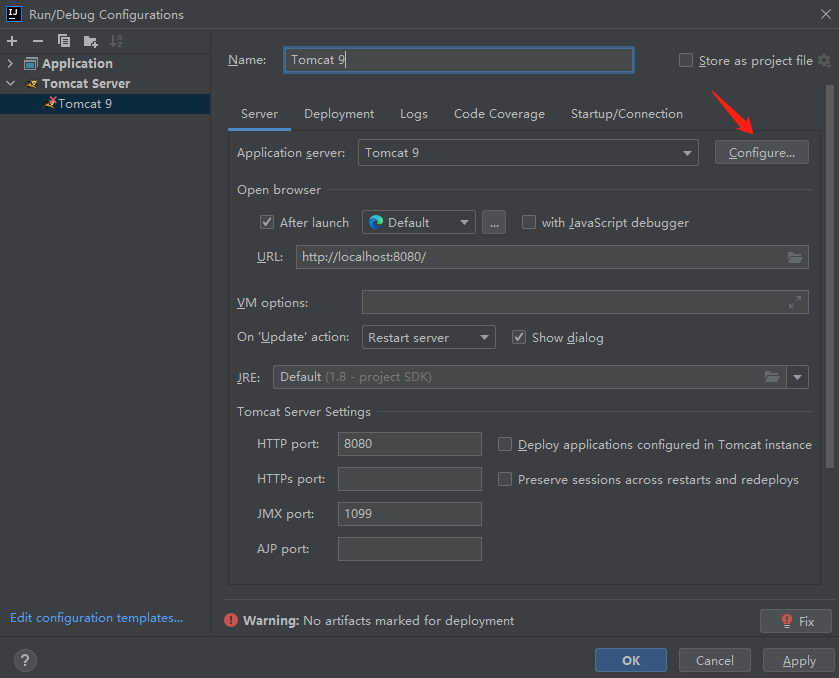This screenshot has width=839, height=678.
Task: Expand the VM options field
Action: 795,302
